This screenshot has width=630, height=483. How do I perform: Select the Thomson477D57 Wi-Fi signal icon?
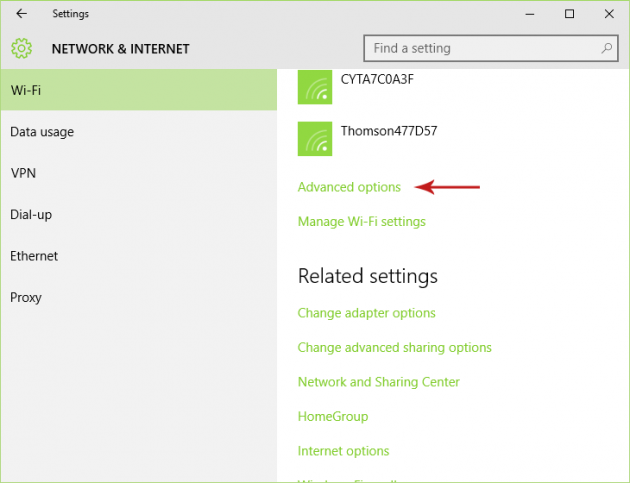[315, 139]
